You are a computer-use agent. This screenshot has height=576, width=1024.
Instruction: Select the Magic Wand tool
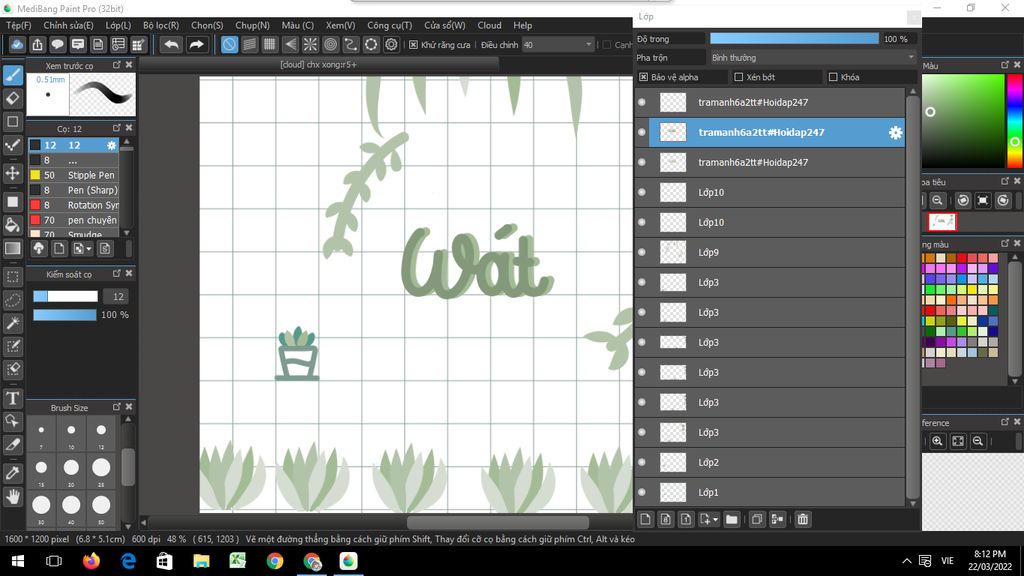click(12, 323)
